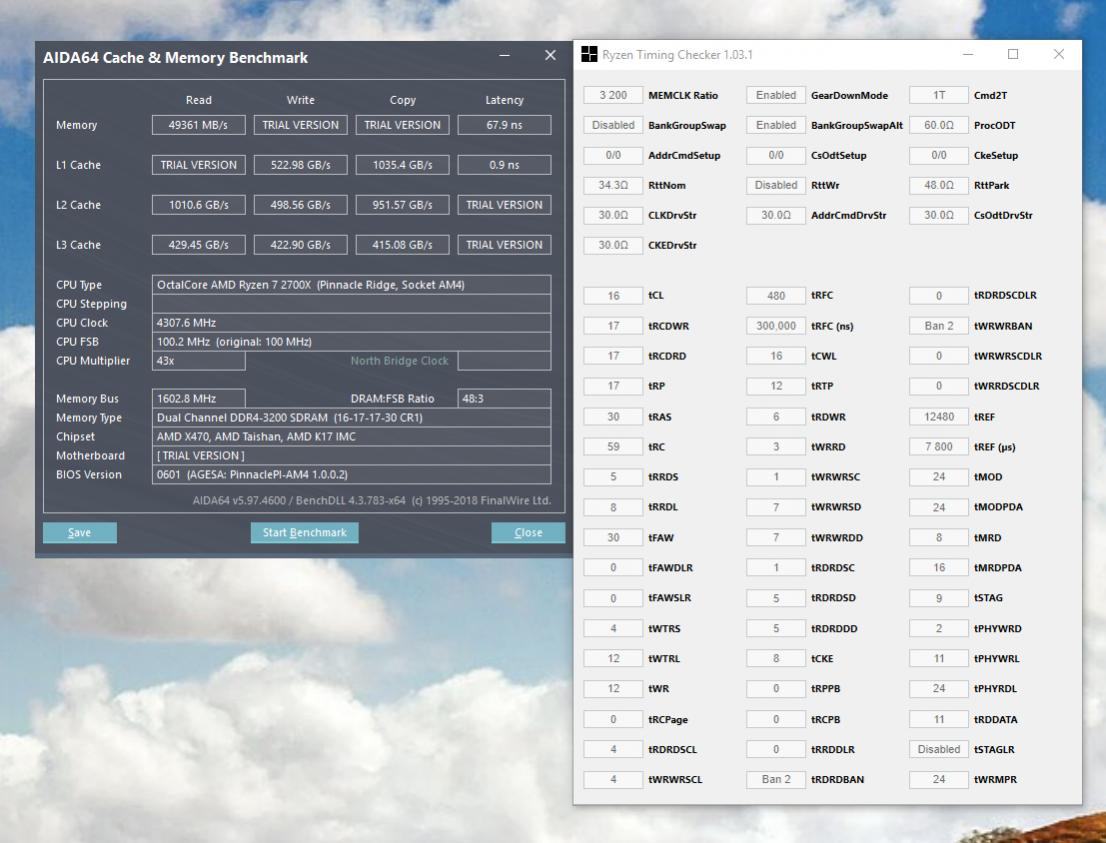Click the Memory Type field showing DDR4-3200

click(x=351, y=418)
